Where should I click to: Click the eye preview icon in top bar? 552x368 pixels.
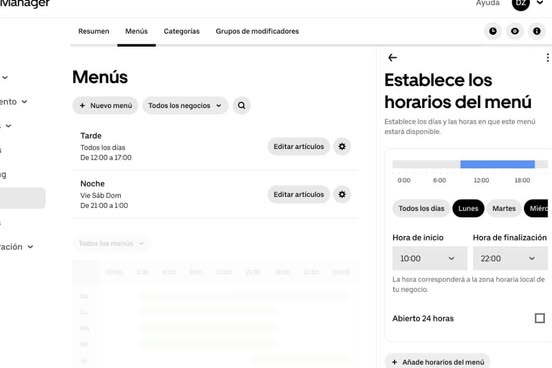click(515, 31)
